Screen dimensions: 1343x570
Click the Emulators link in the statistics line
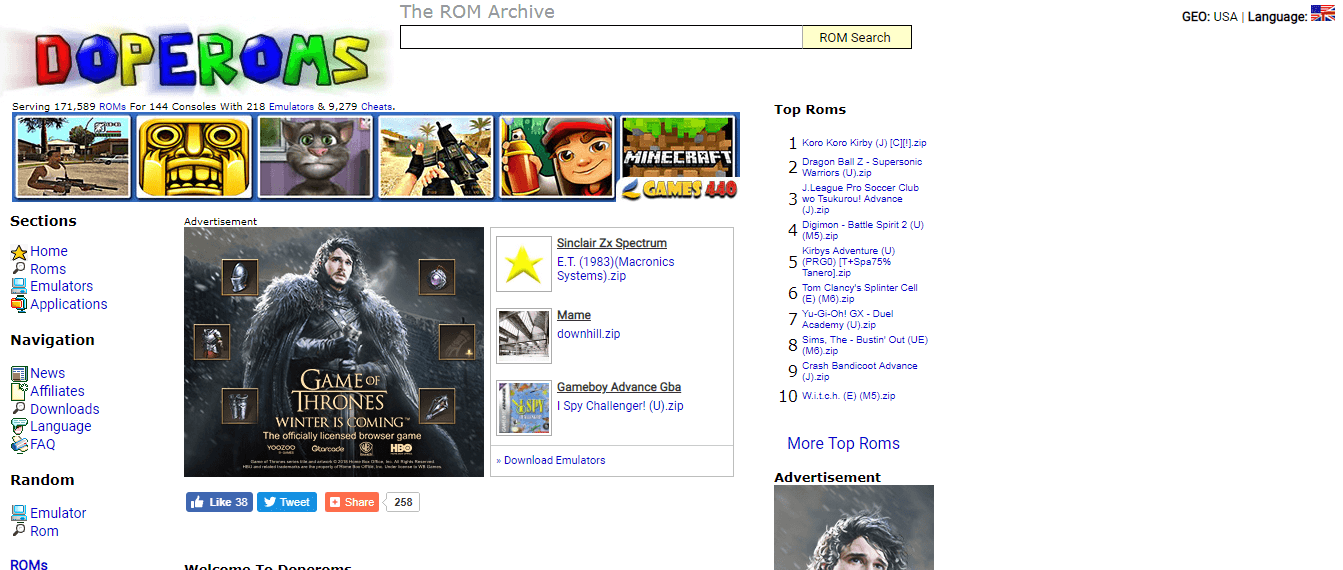click(x=291, y=106)
